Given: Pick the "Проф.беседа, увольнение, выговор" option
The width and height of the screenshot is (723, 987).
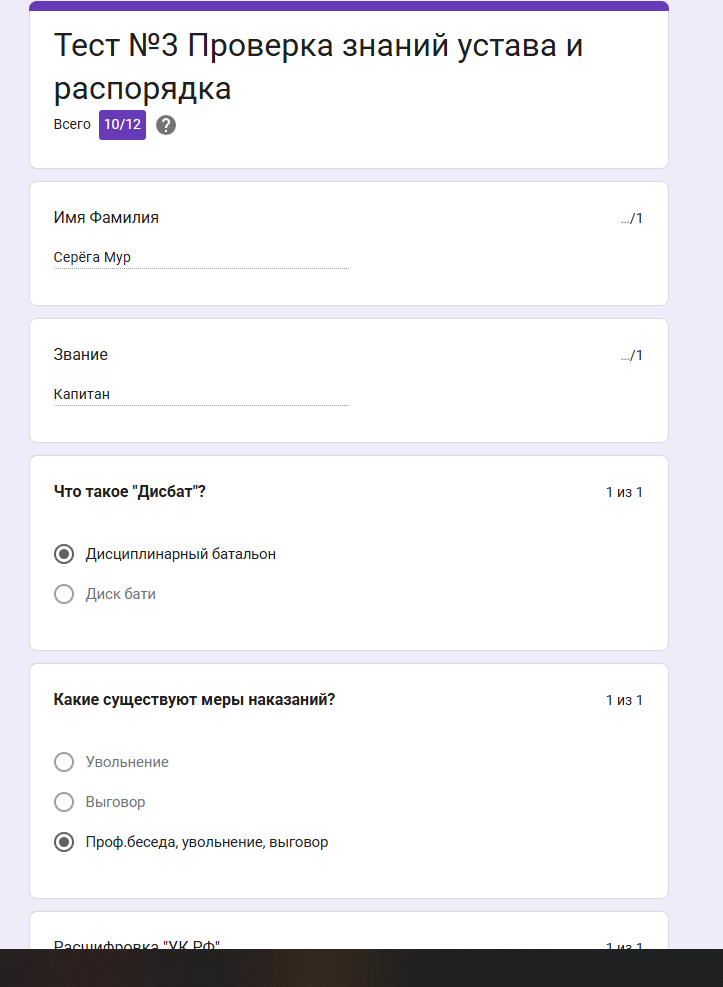Looking at the screenshot, I should tap(64, 842).
